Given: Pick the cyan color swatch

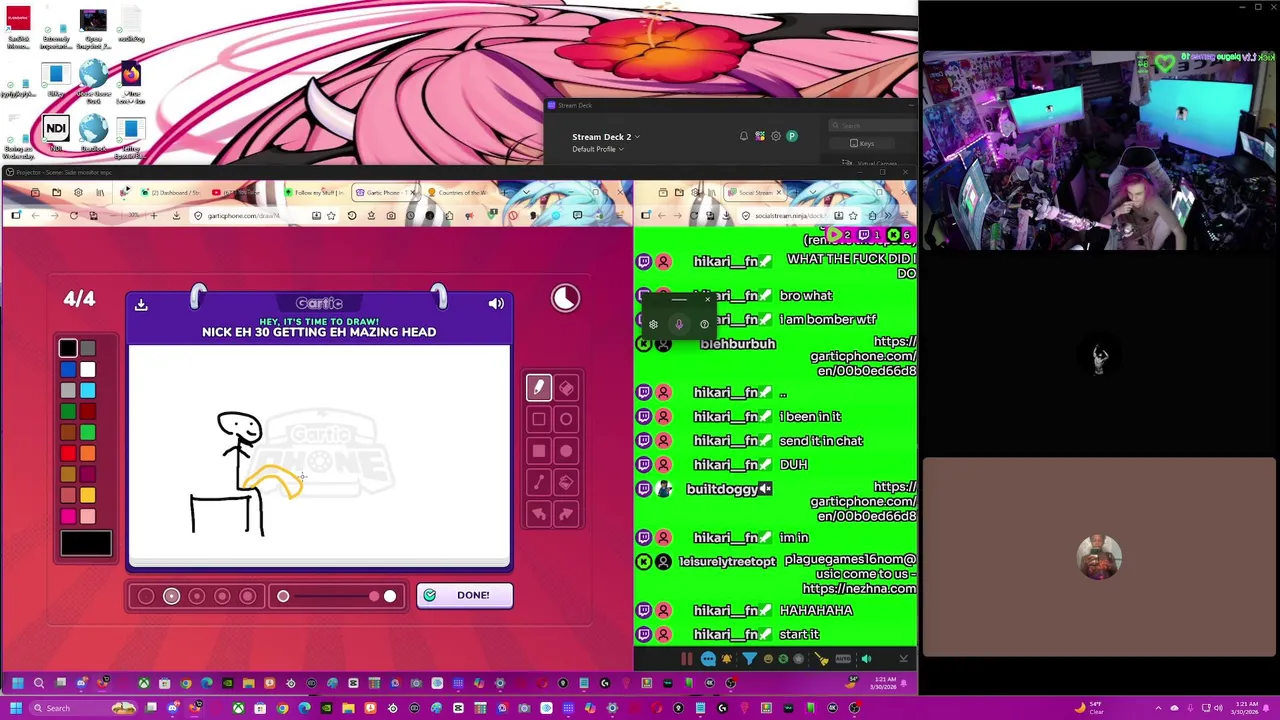Looking at the screenshot, I should click(88, 390).
